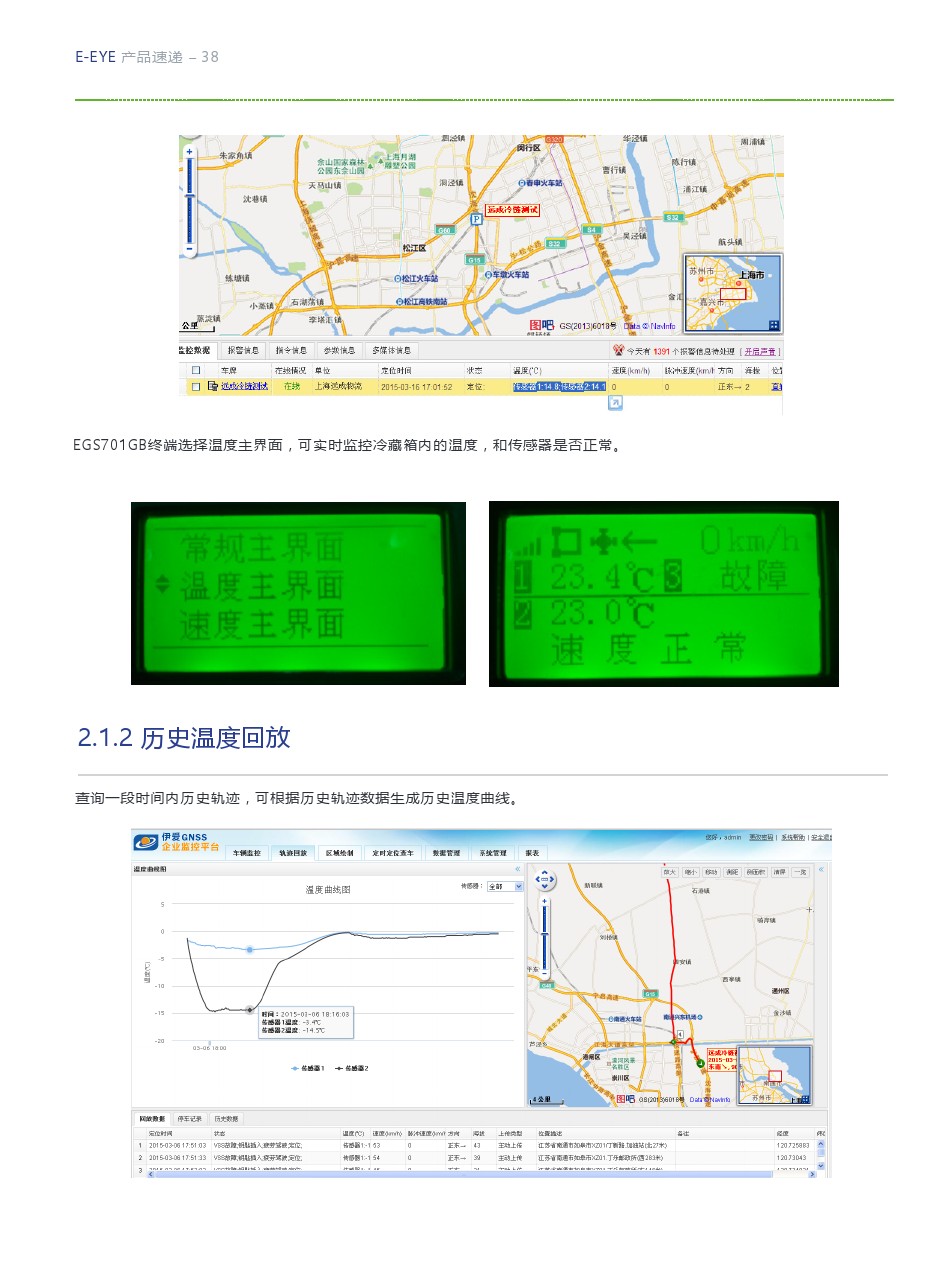Click the Shanghai overview minimap
The height and width of the screenshot is (1276, 945).
click(x=733, y=293)
